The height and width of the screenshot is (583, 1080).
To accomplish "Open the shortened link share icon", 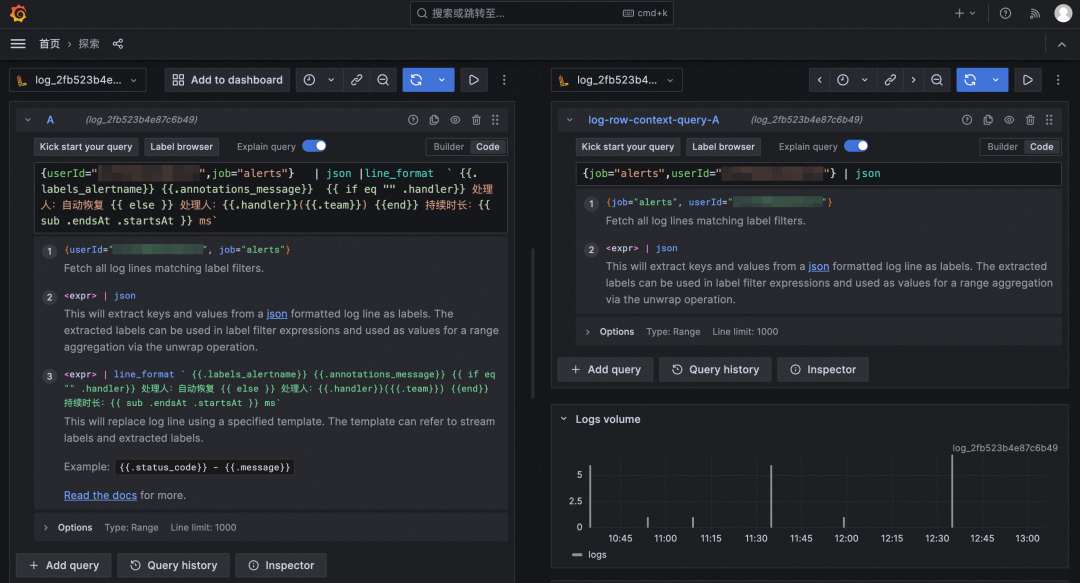I will pyautogui.click(x=356, y=79).
